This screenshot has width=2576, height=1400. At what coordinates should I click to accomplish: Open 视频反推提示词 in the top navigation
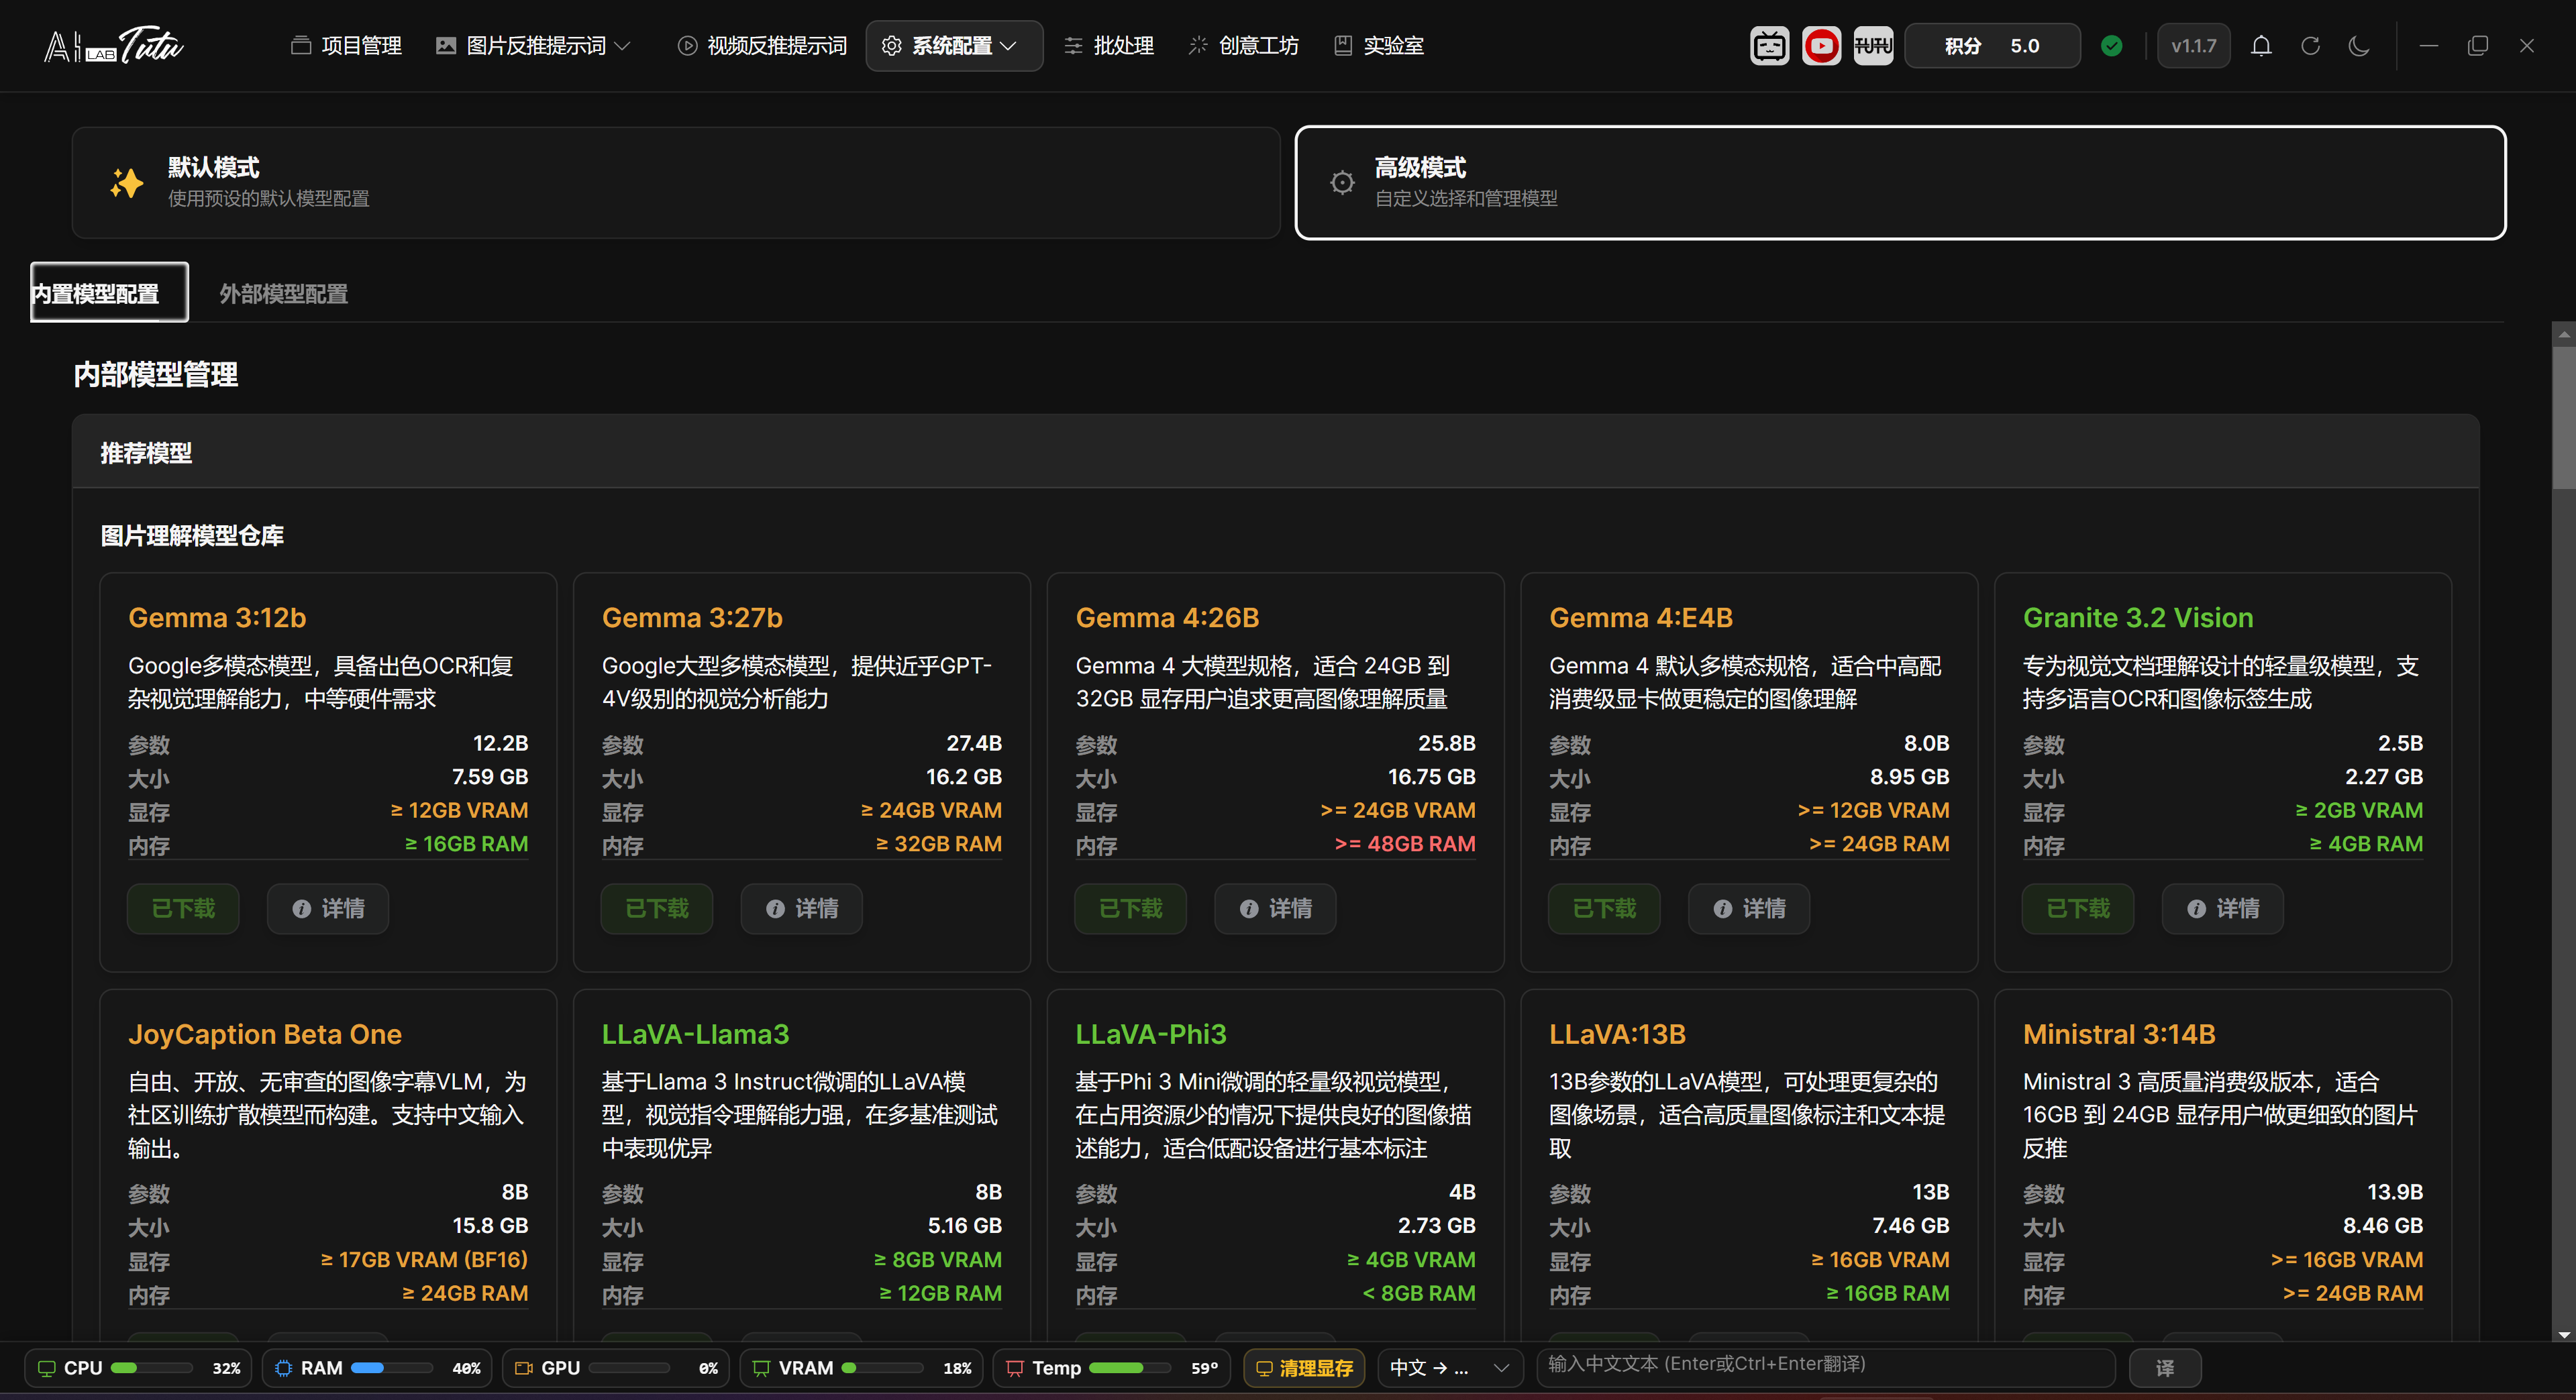[762, 46]
